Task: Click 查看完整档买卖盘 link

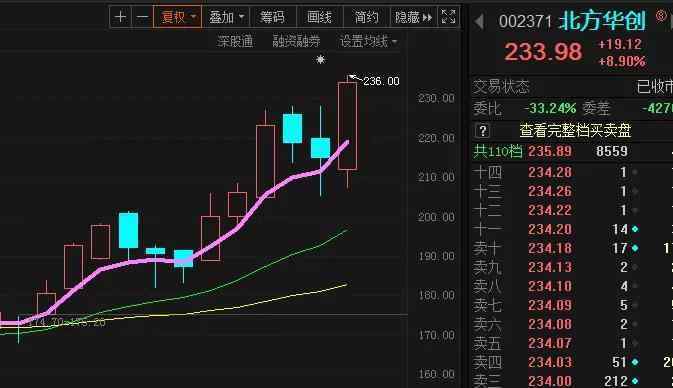Action: [x=575, y=130]
